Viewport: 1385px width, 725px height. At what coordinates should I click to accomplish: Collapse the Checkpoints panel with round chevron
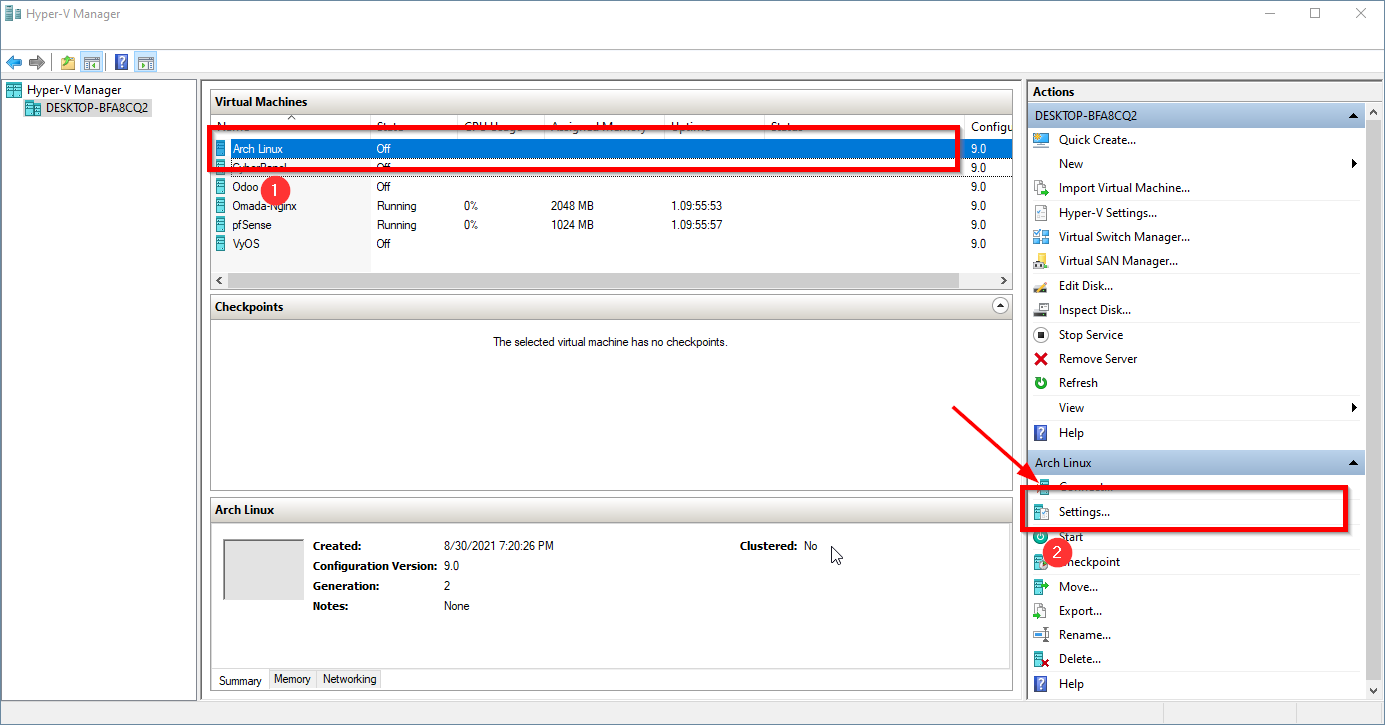(1000, 306)
